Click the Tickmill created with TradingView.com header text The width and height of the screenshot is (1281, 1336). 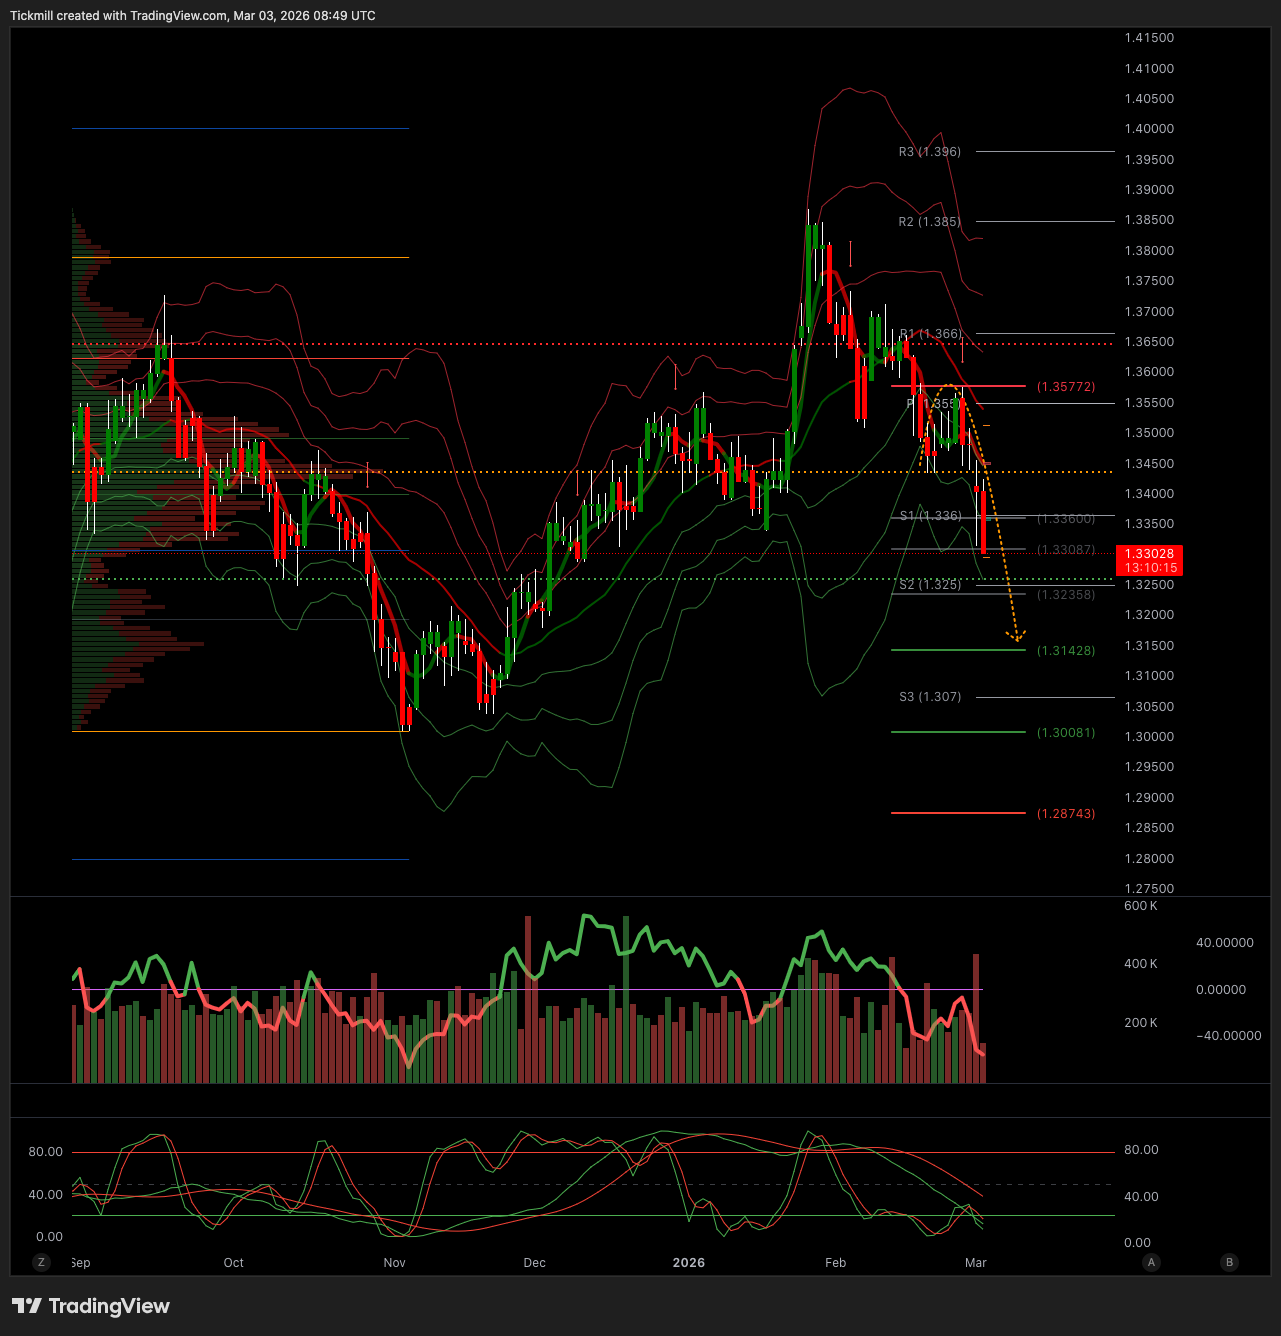[193, 16]
